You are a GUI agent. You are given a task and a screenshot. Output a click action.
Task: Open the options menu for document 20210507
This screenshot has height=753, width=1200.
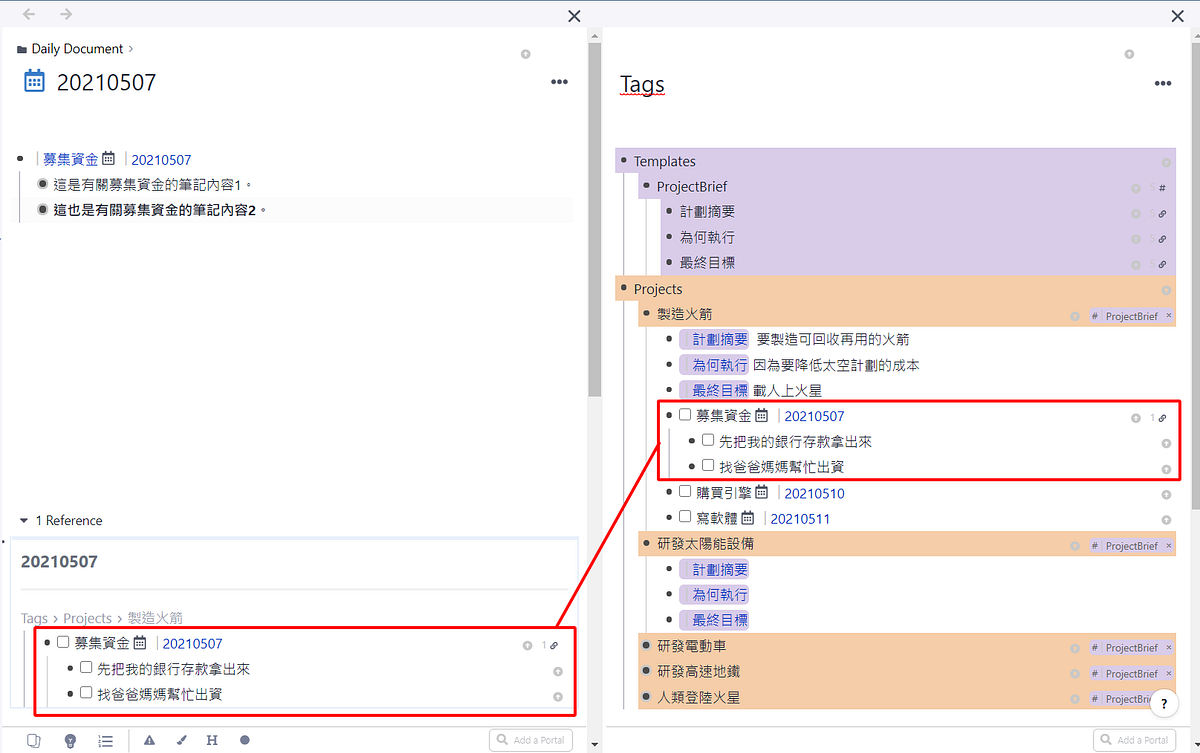pos(558,81)
